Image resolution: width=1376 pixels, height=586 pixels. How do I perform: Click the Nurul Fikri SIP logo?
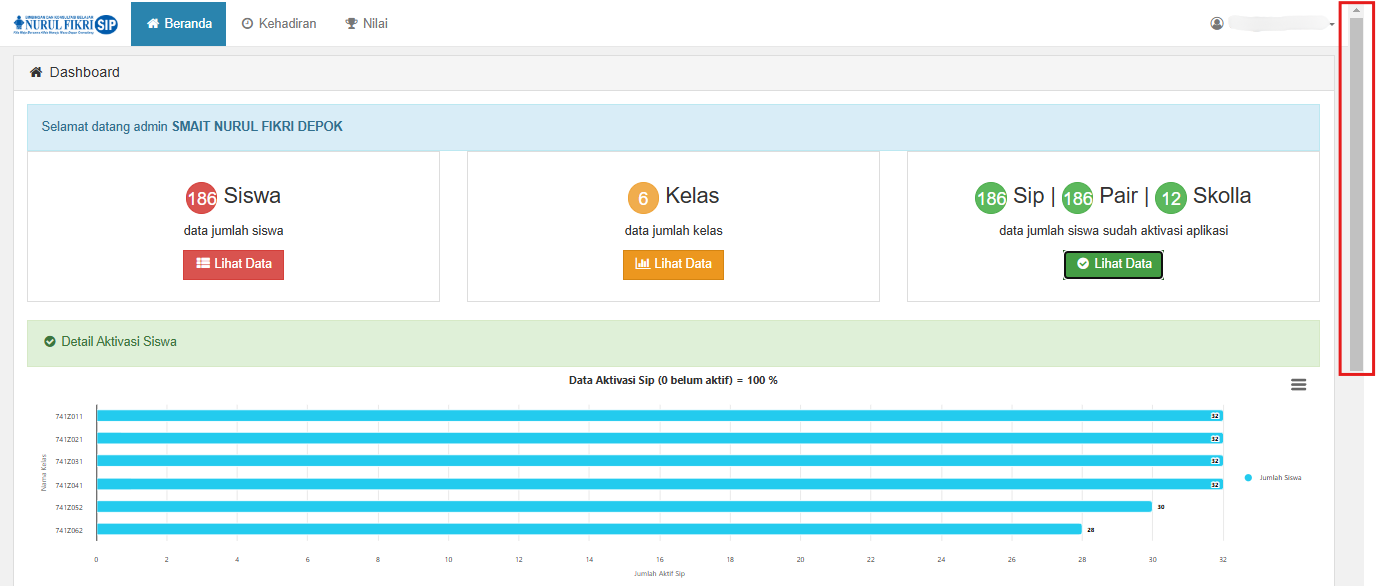[65, 24]
